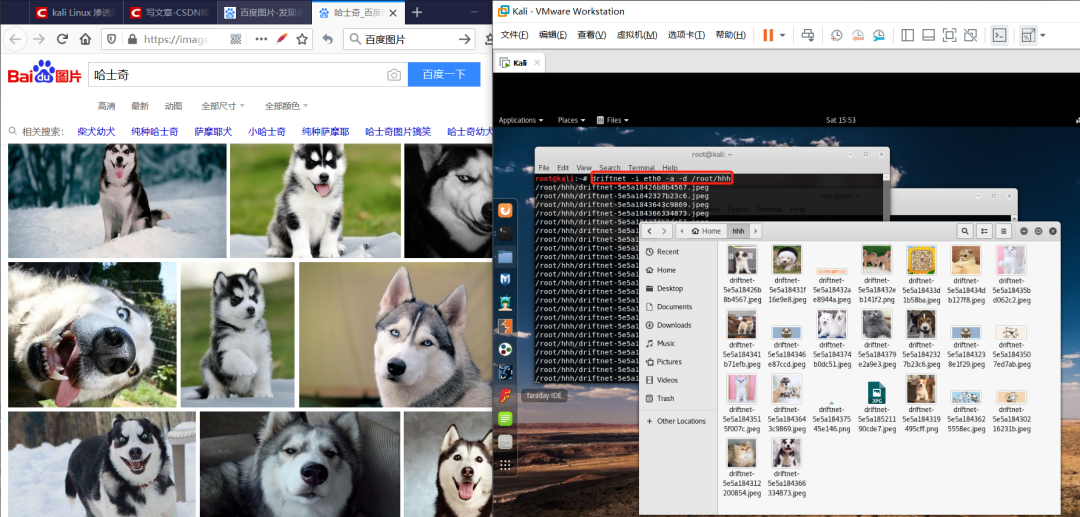Click the search icon in Files window
The width and height of the screenshot is (1080, 517).
(966, 231)
